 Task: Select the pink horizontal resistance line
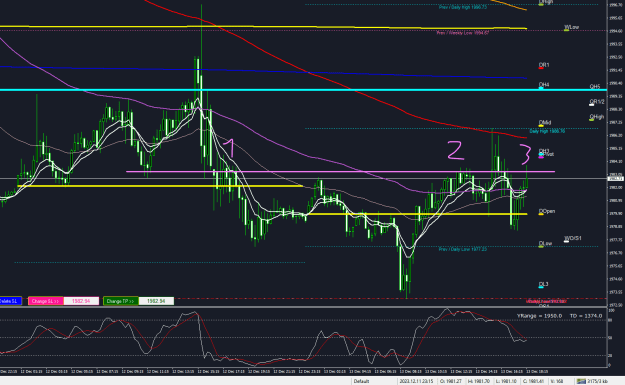(x=339, y=172)
